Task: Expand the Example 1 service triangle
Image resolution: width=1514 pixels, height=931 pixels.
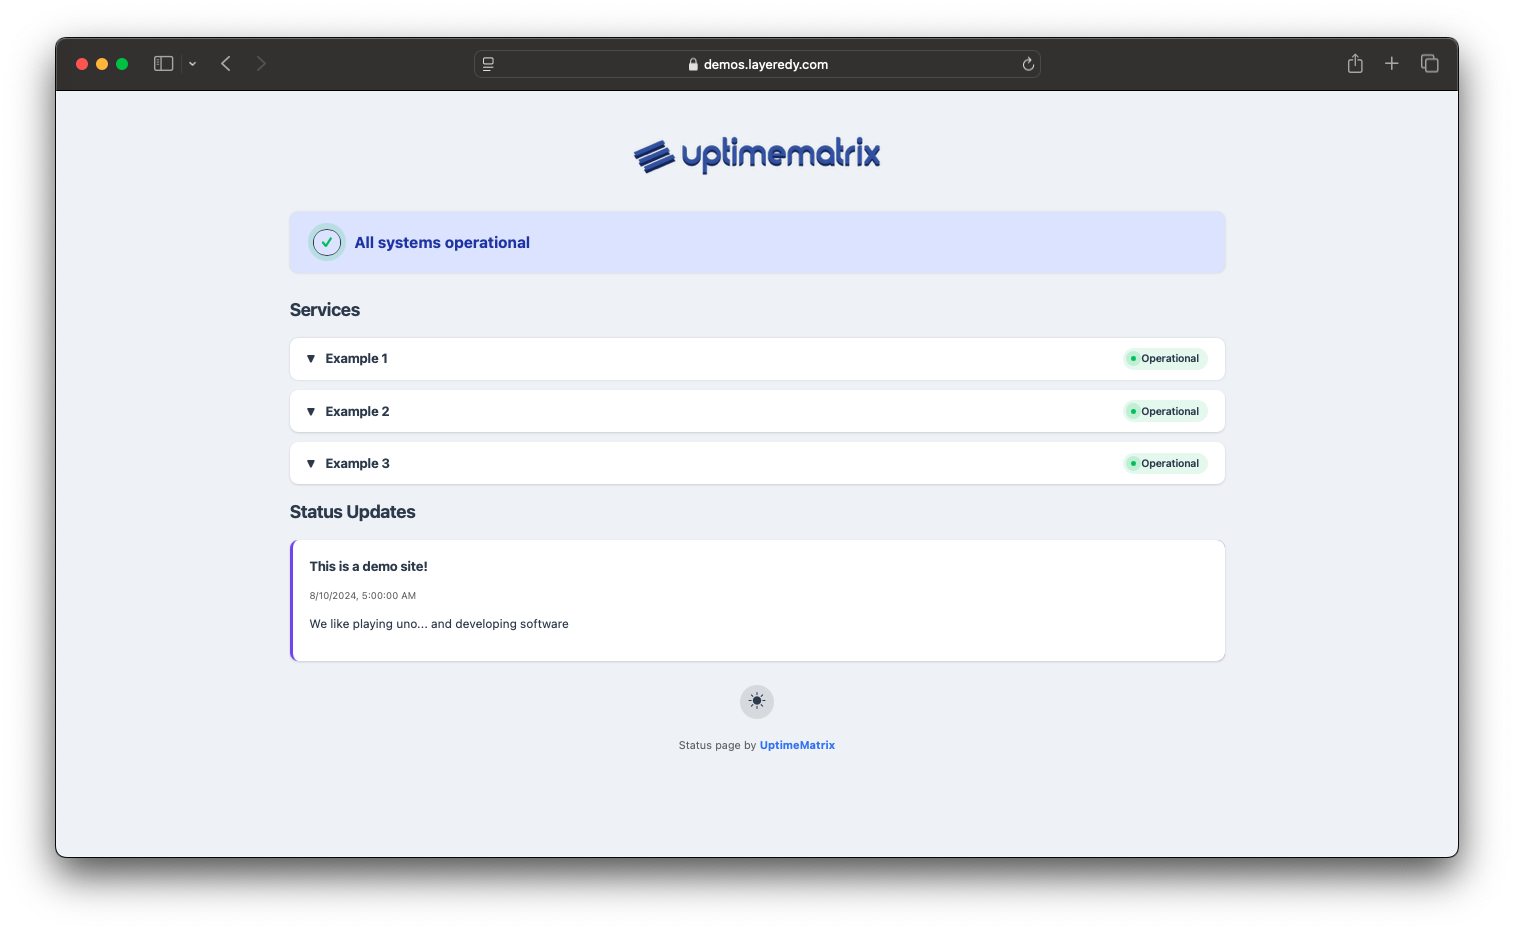Action: pyautogui.click(x=311, y=359)
